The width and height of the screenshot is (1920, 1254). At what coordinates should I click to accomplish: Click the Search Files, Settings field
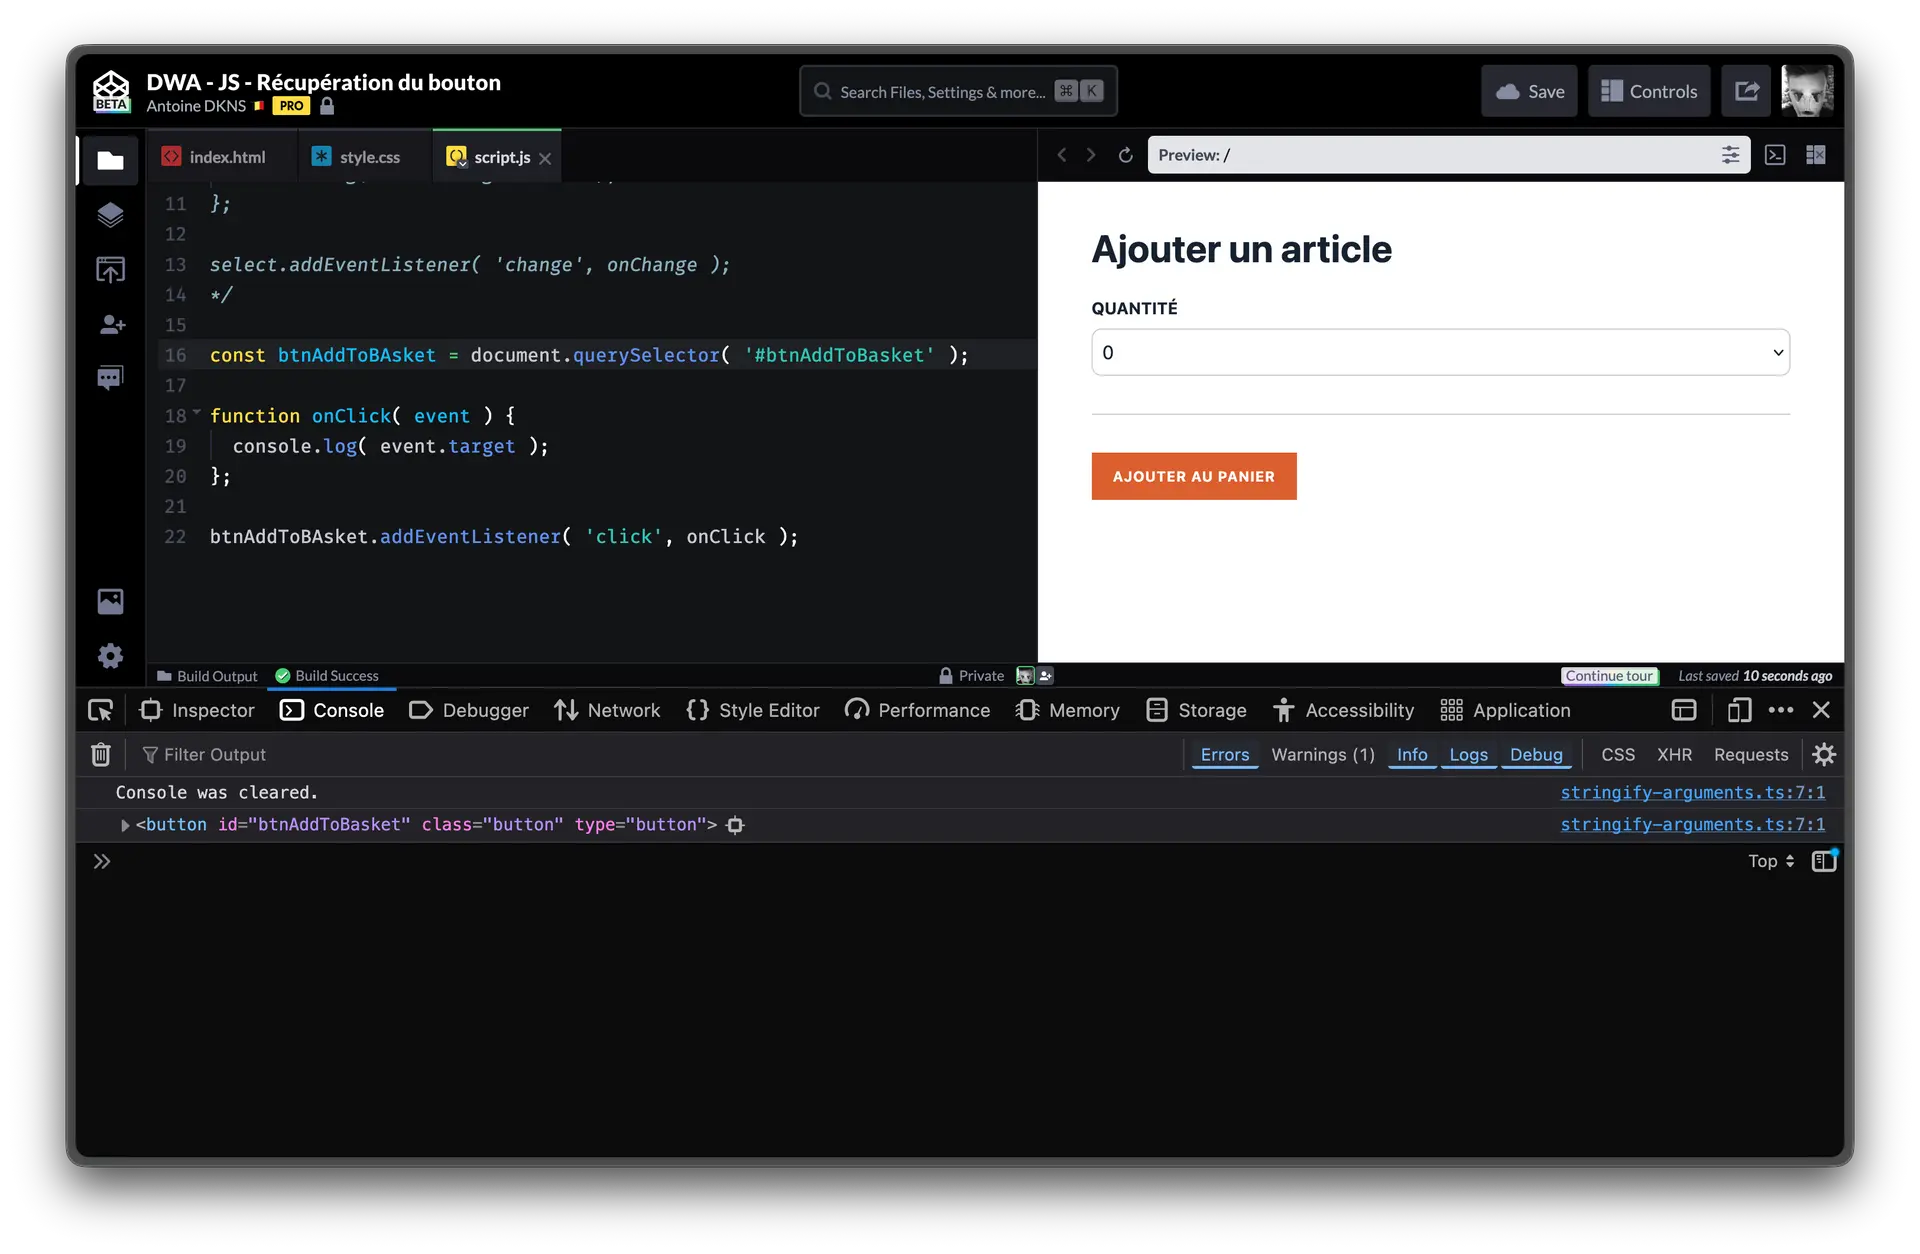click(x=940, y=92)
